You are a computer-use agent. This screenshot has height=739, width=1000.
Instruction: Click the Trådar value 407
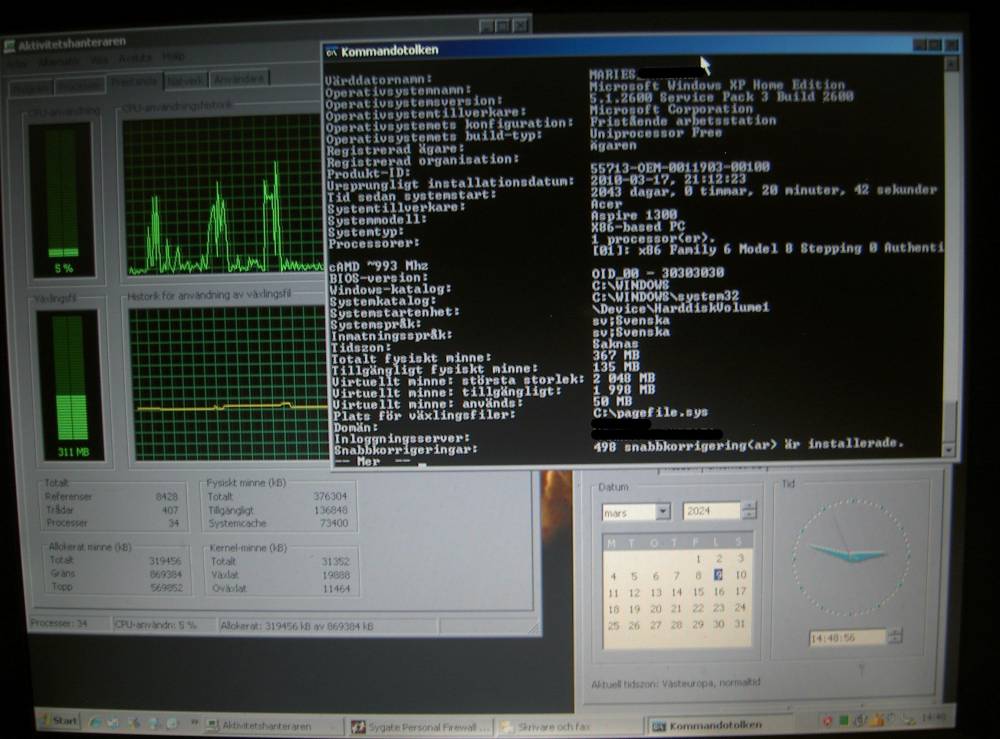tap(170, 509)
